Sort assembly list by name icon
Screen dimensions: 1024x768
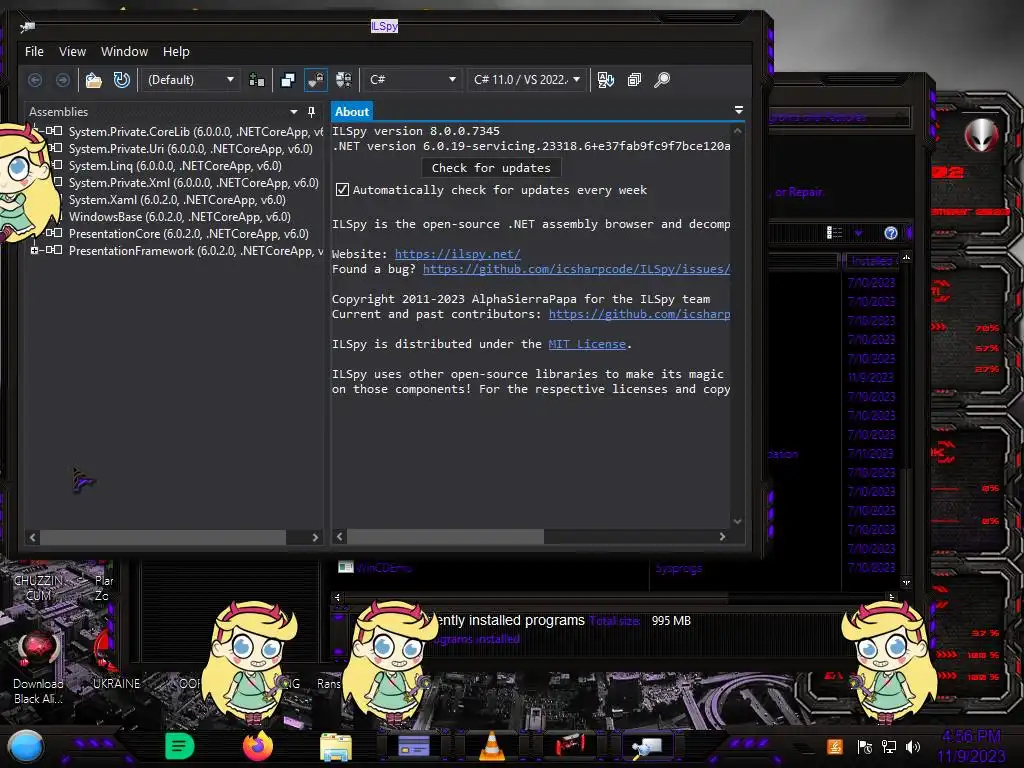[x=605, y=80]
